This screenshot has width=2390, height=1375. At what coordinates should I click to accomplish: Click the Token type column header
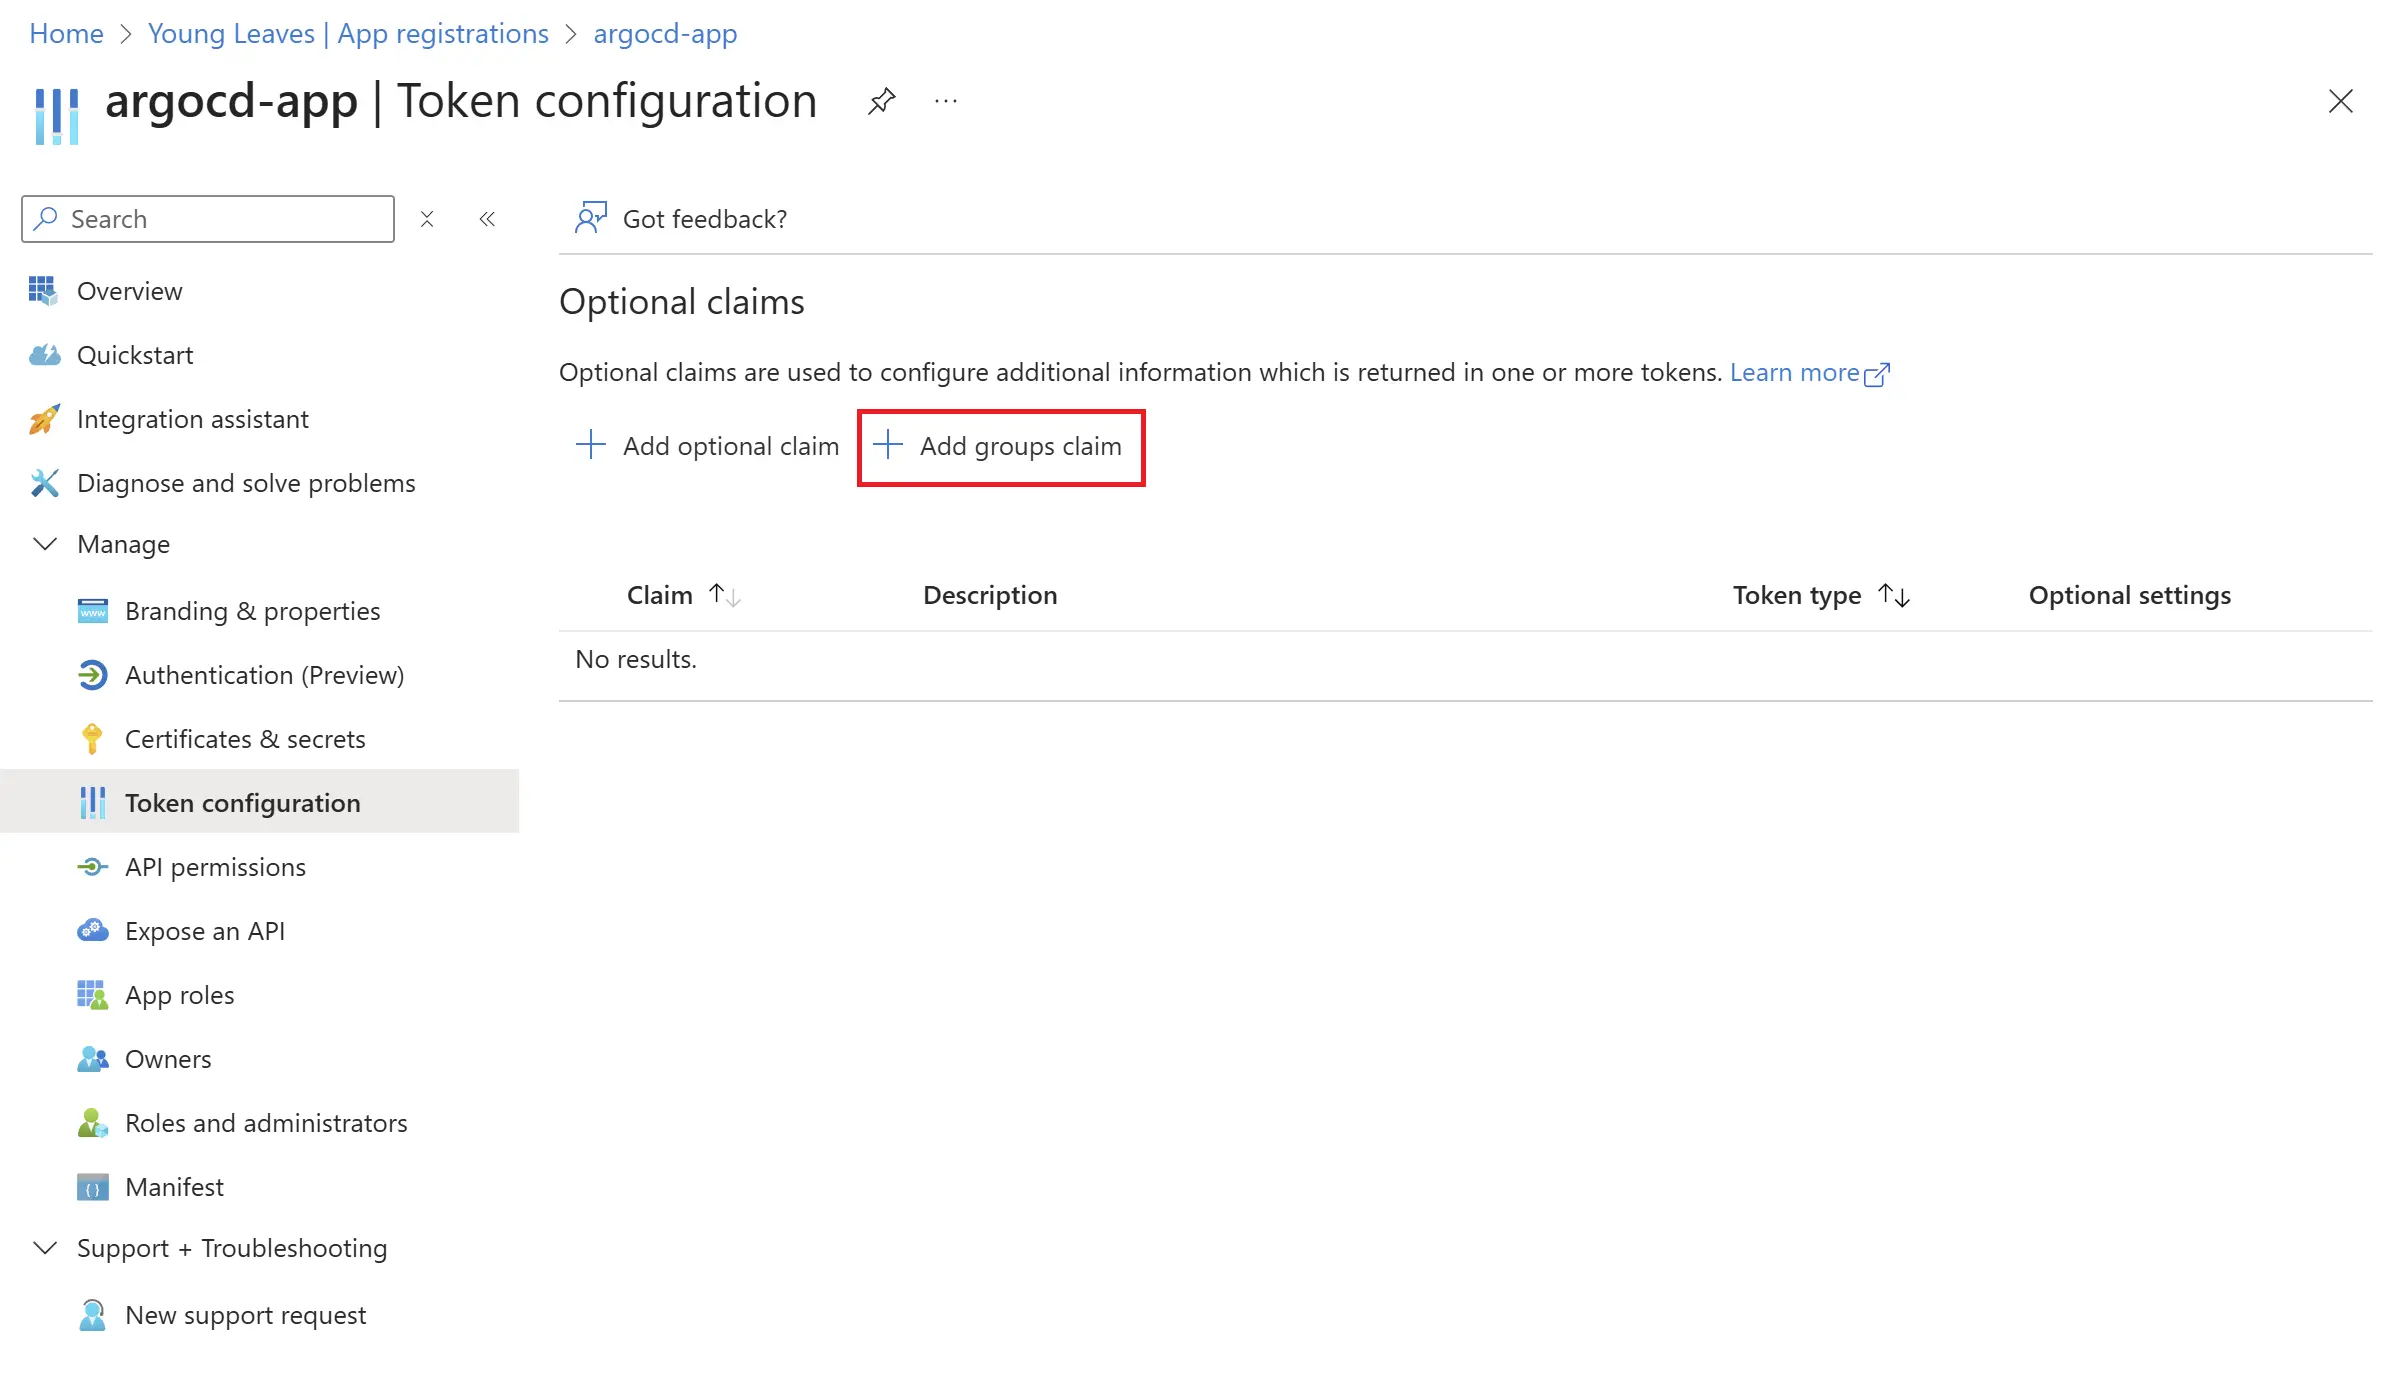point(1796,595)
